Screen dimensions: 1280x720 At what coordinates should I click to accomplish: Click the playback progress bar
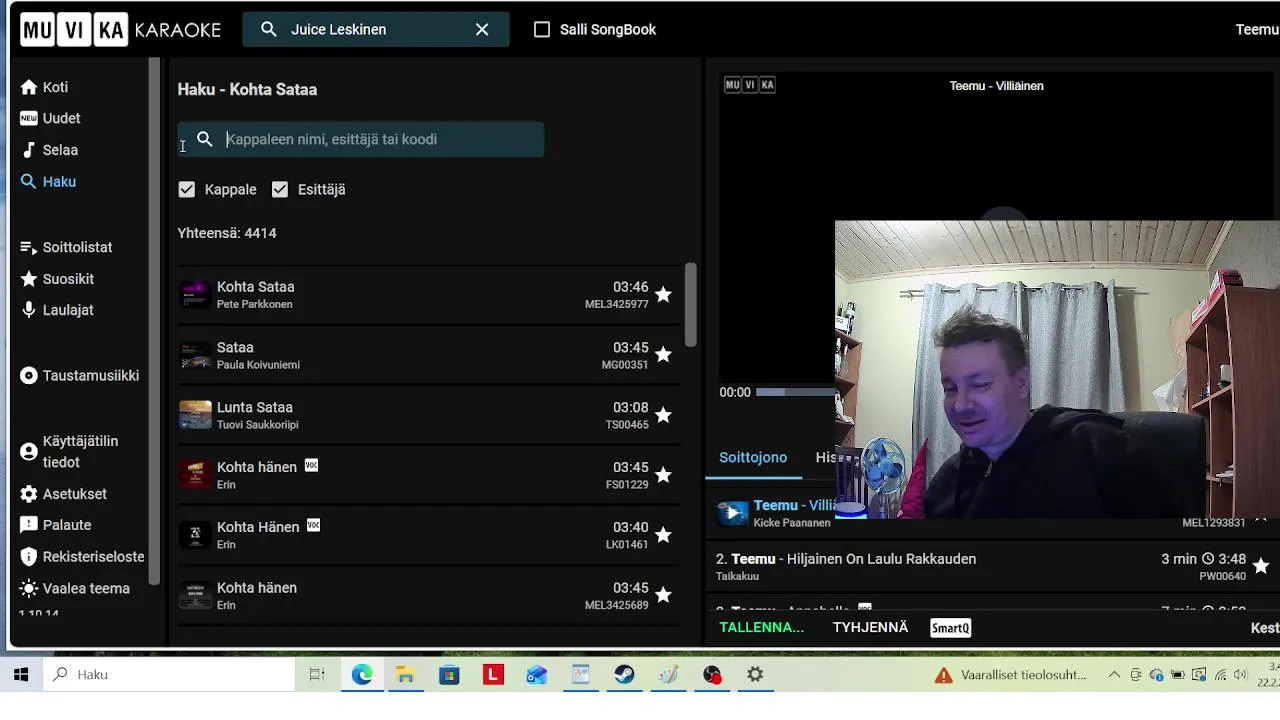coord(795,392)
